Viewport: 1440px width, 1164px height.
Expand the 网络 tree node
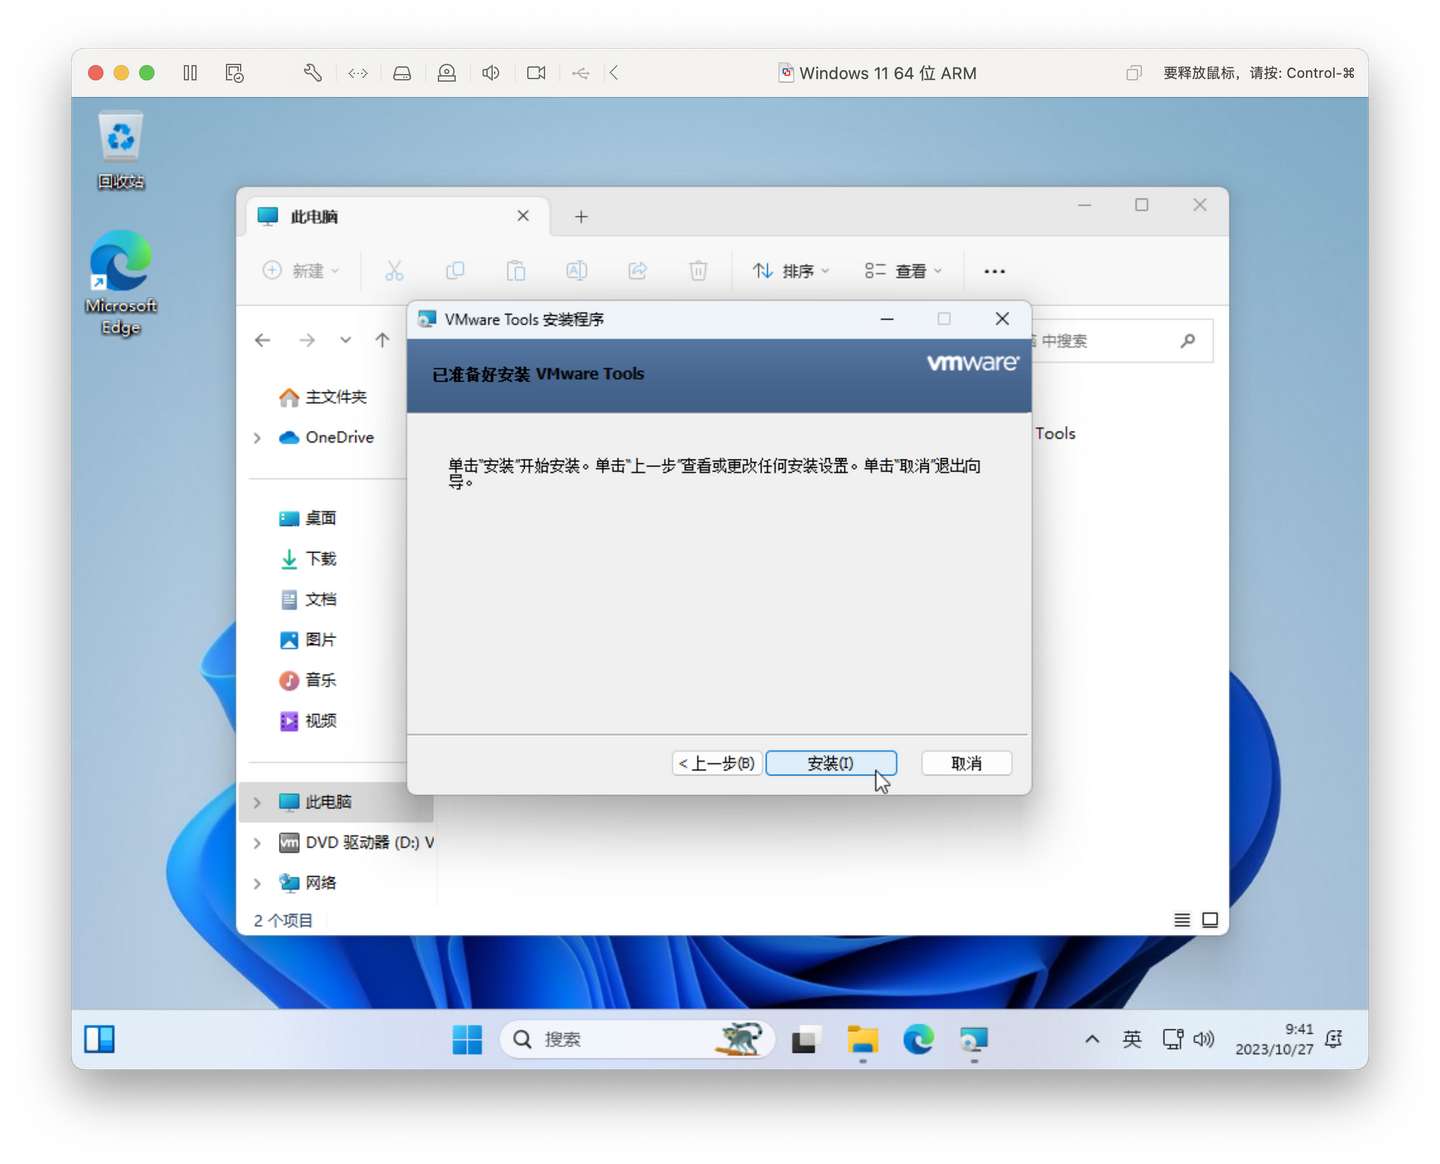[257, 883]
